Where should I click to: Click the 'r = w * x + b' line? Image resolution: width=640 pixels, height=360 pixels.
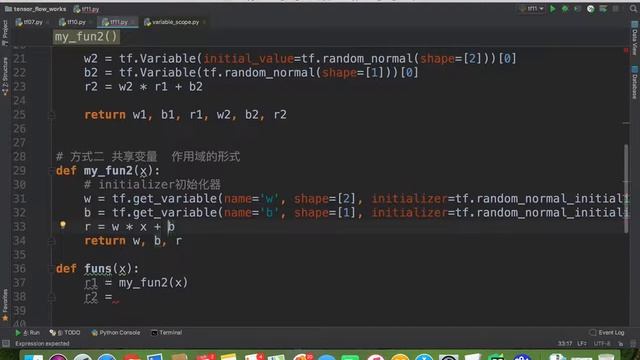tap(129, 227)
